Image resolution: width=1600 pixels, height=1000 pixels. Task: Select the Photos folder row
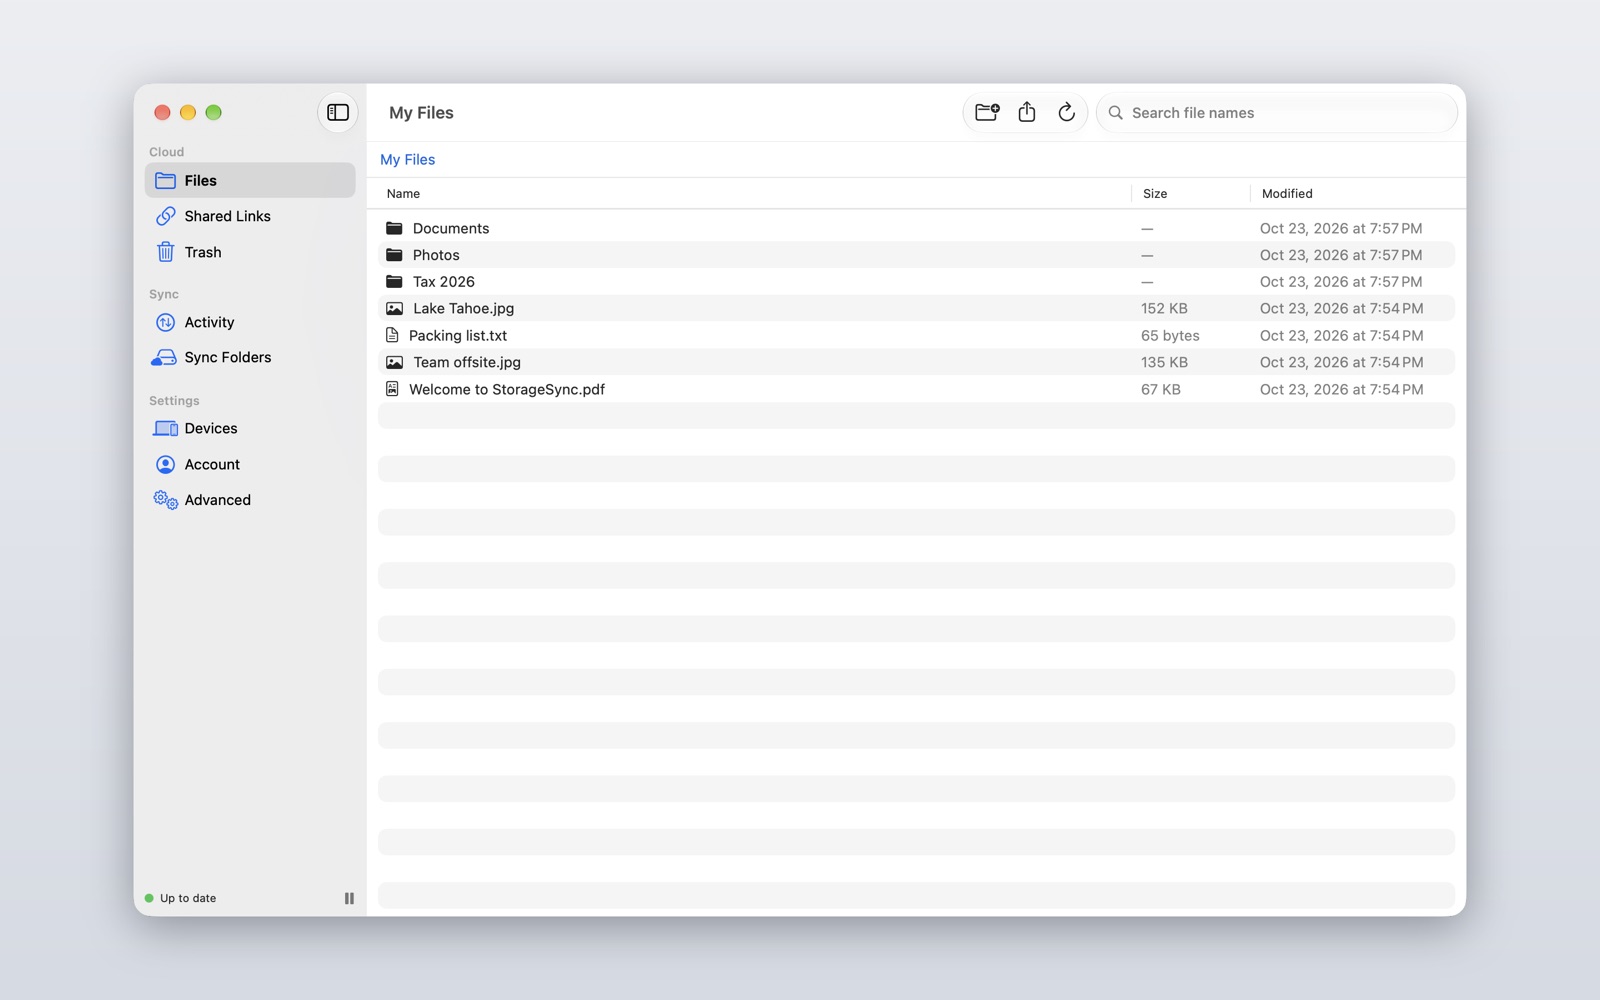click(x=916, y=255)
